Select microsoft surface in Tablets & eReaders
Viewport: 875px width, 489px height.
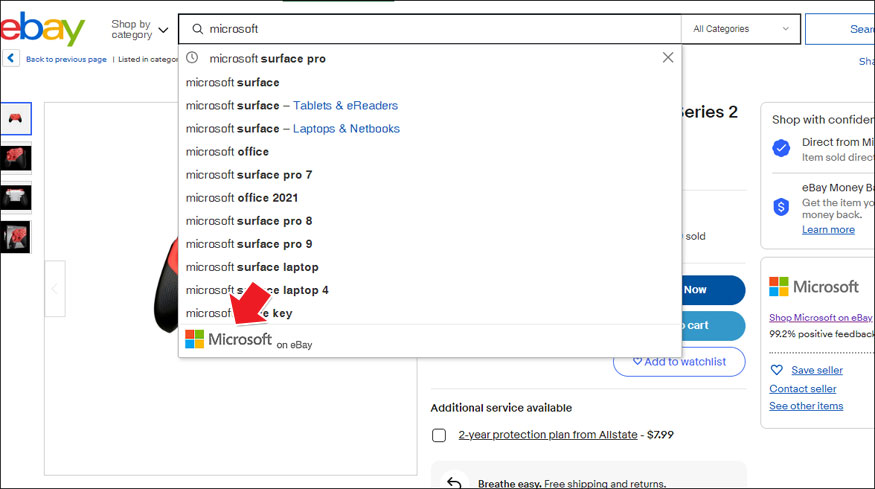pos(291,106)
